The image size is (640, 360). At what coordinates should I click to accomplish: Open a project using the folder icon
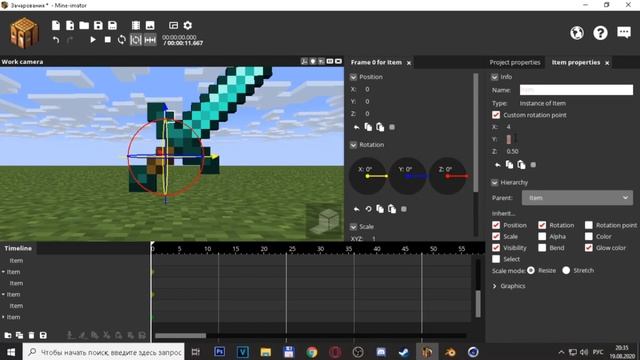pos(84,25)
